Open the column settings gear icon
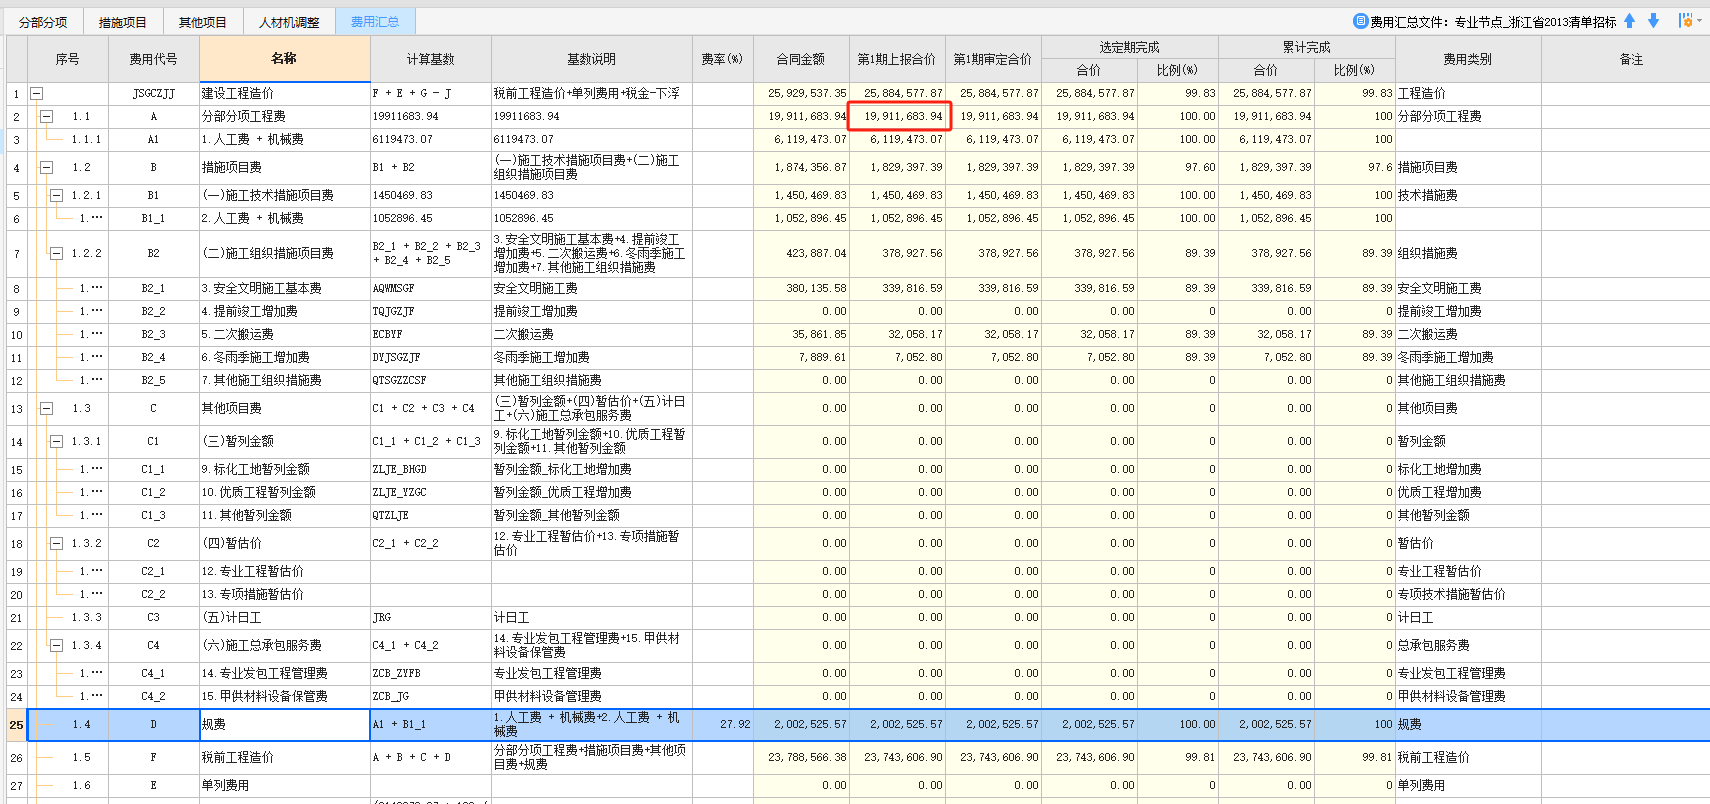Screen dimensions: 1710x804 pyautogui.click(x=1685, y=21)
